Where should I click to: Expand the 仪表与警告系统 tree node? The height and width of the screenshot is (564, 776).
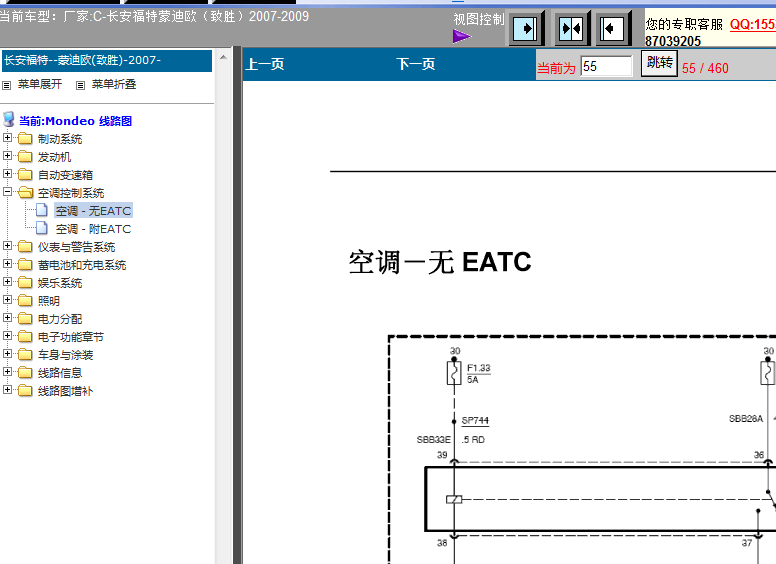coord(7,245)
